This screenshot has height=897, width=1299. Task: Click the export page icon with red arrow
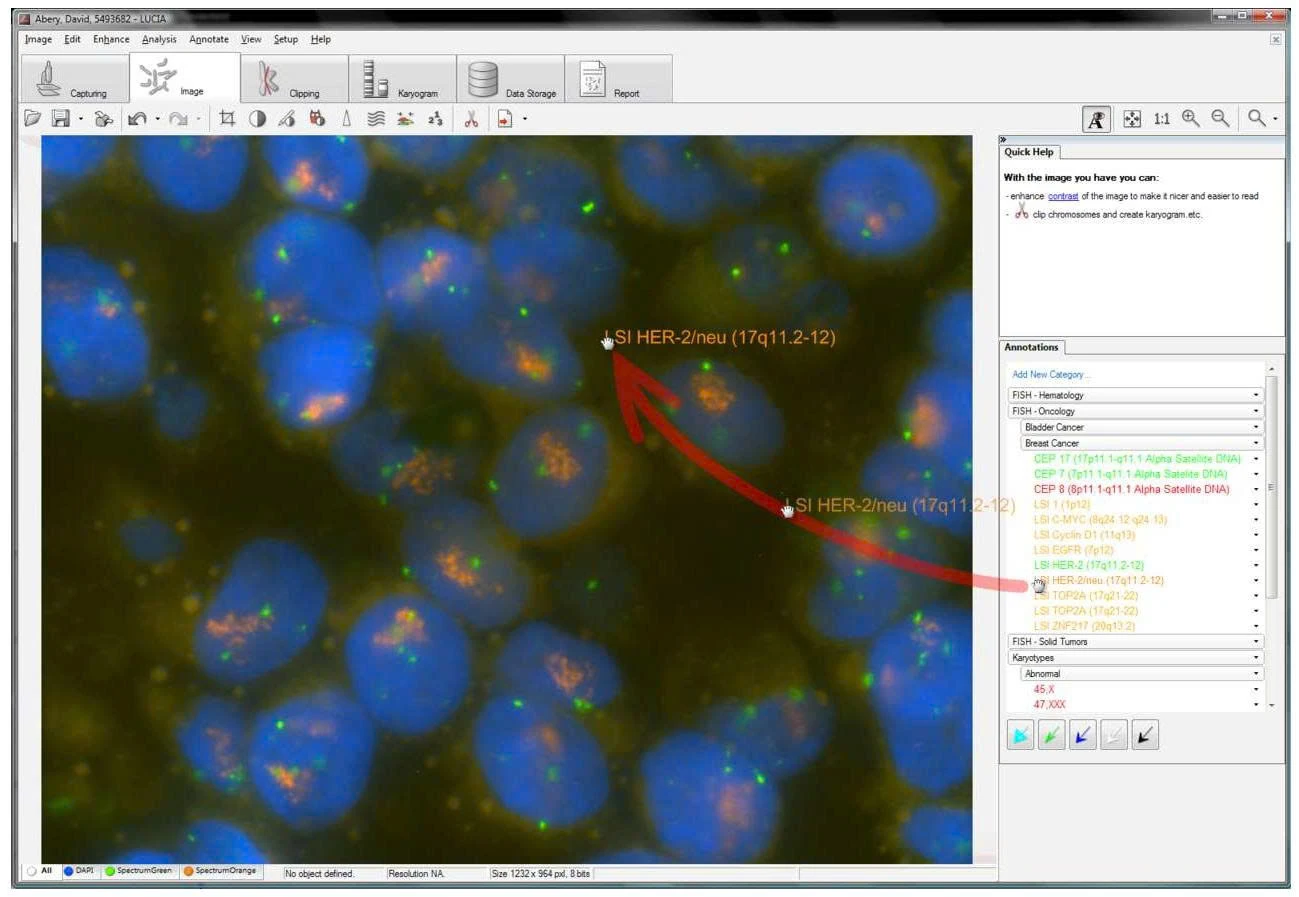click(506, 118)
